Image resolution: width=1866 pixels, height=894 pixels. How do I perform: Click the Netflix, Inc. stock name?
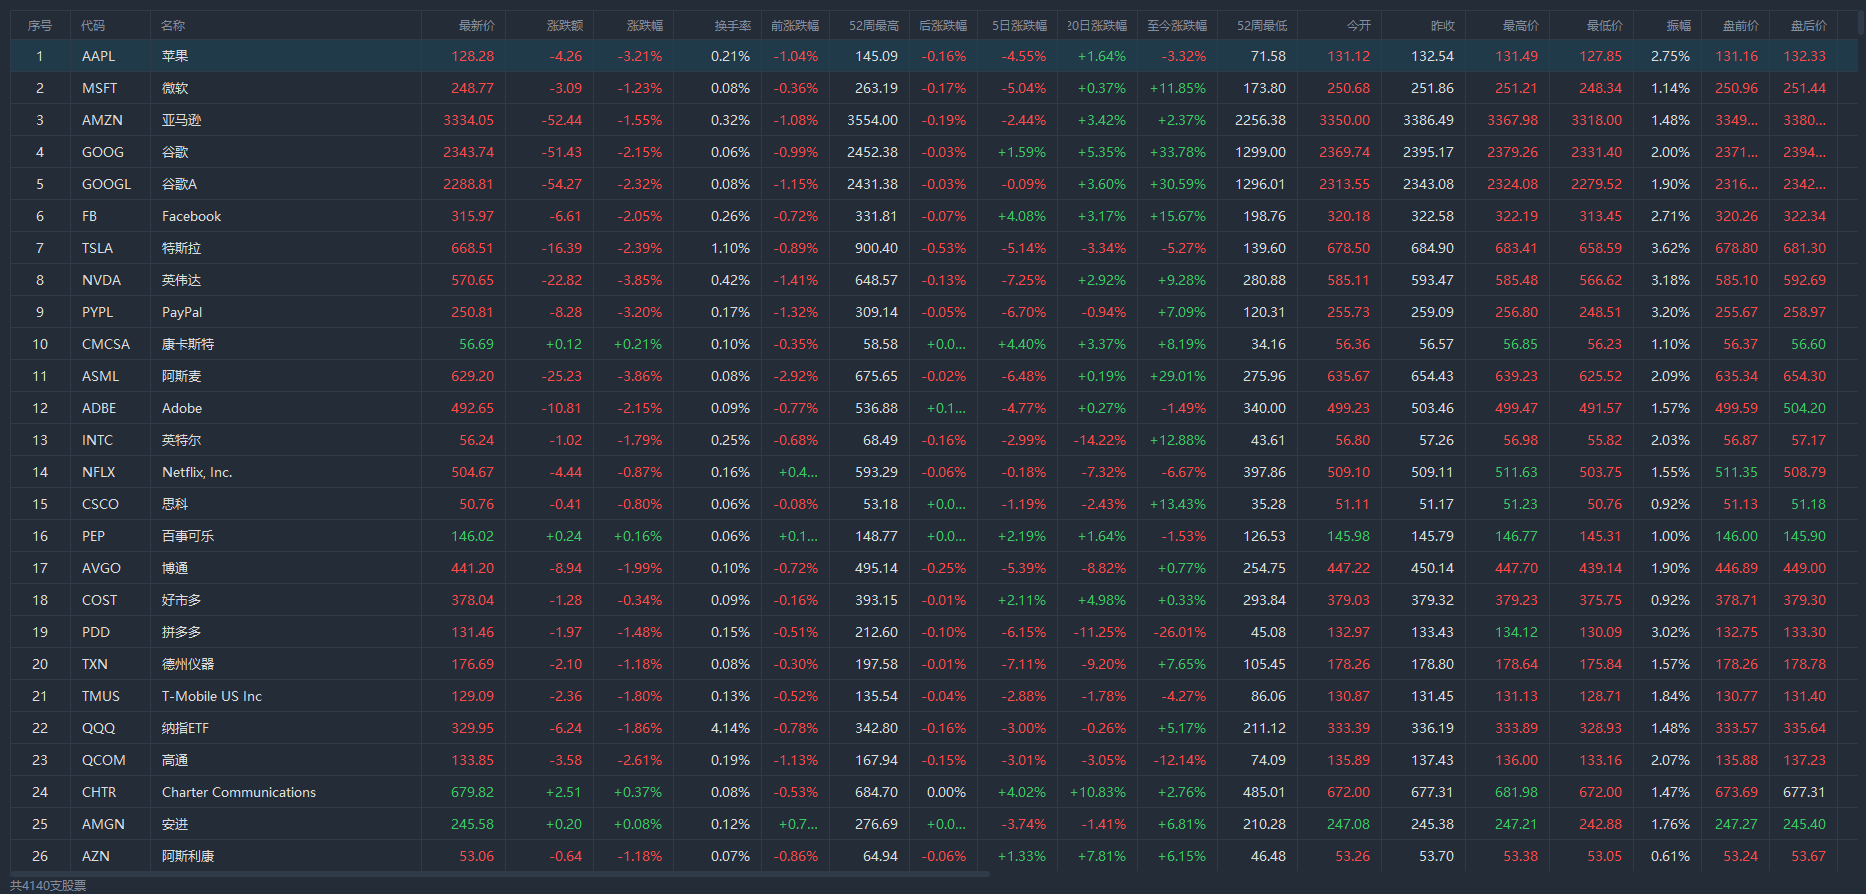[x=197, y=472]
